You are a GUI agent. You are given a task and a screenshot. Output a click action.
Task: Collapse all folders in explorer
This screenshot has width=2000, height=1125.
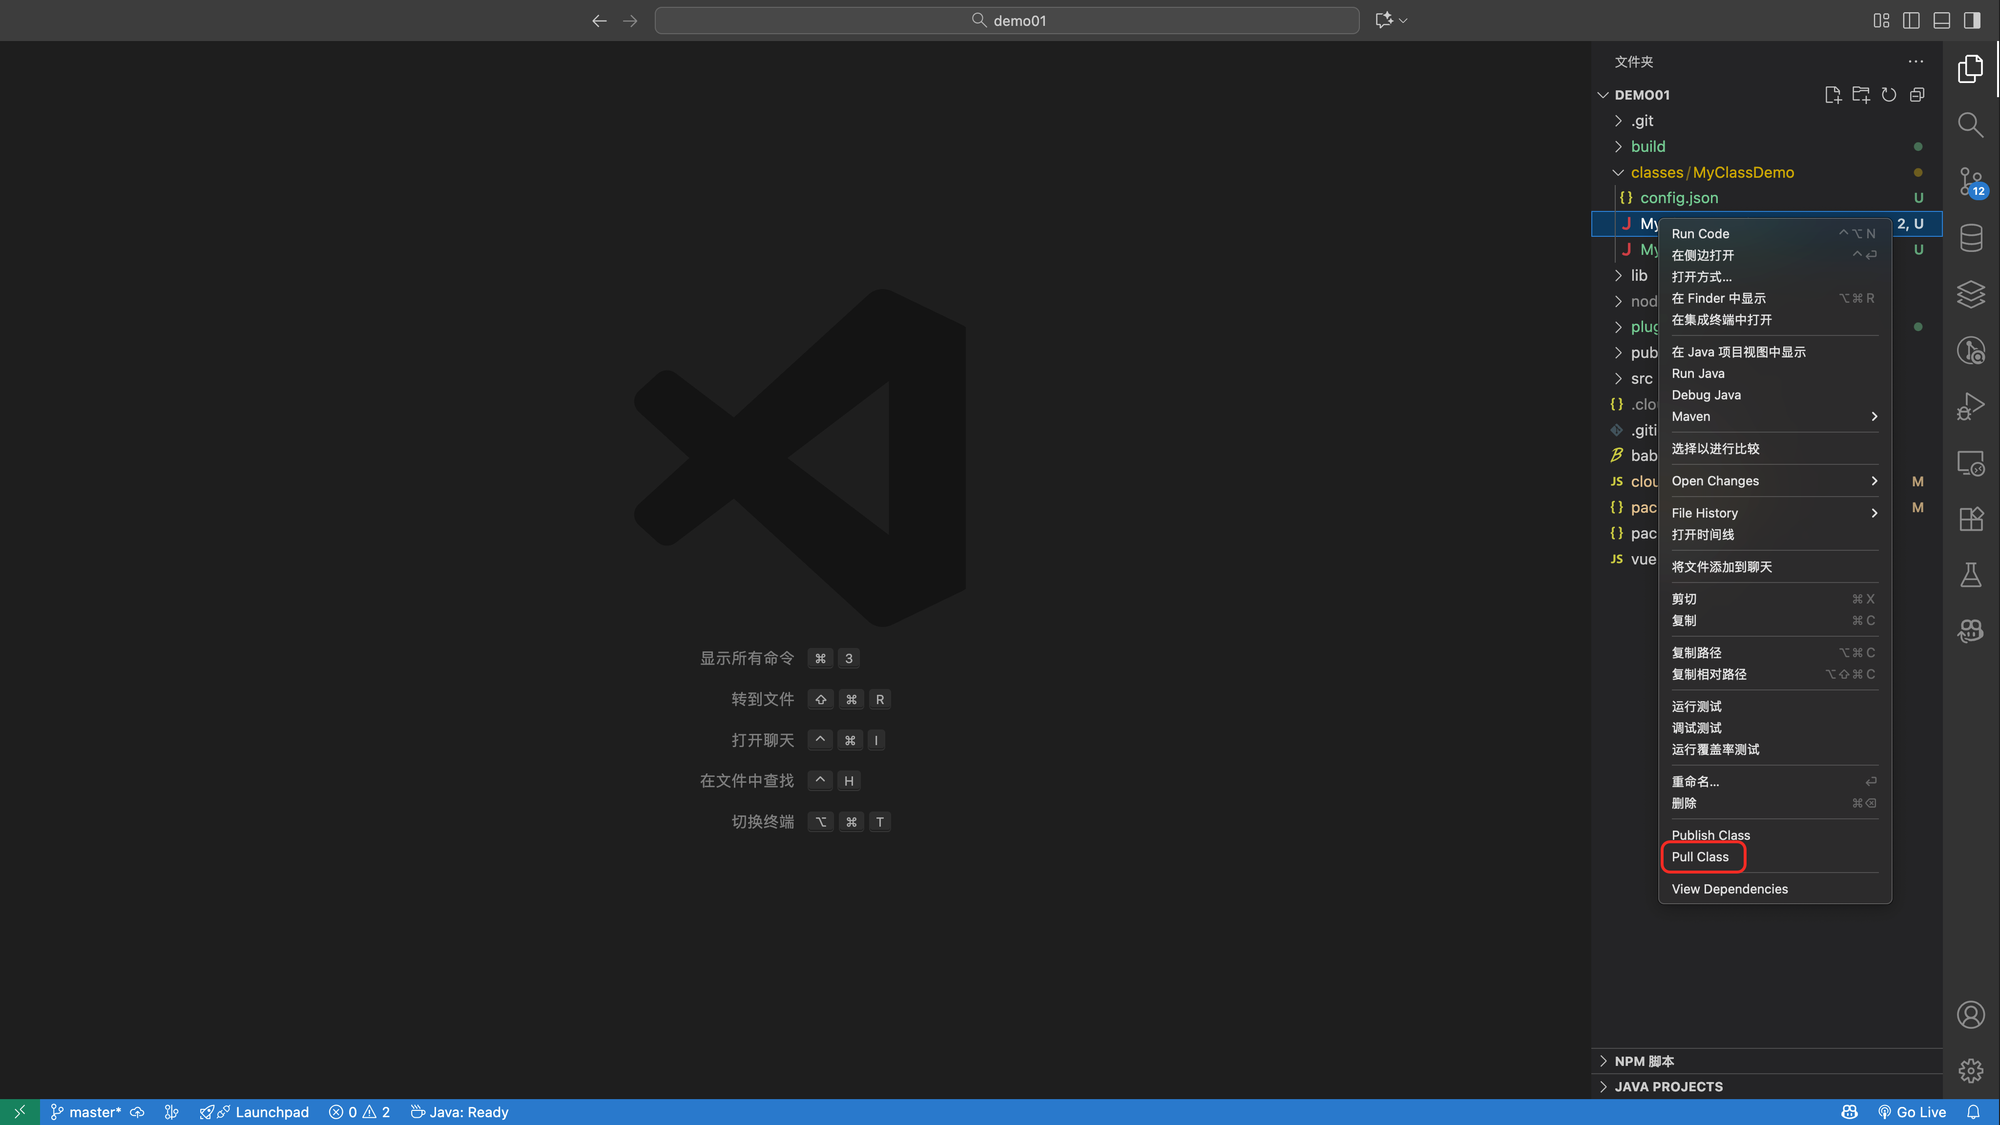click(x=1916, y=95)
